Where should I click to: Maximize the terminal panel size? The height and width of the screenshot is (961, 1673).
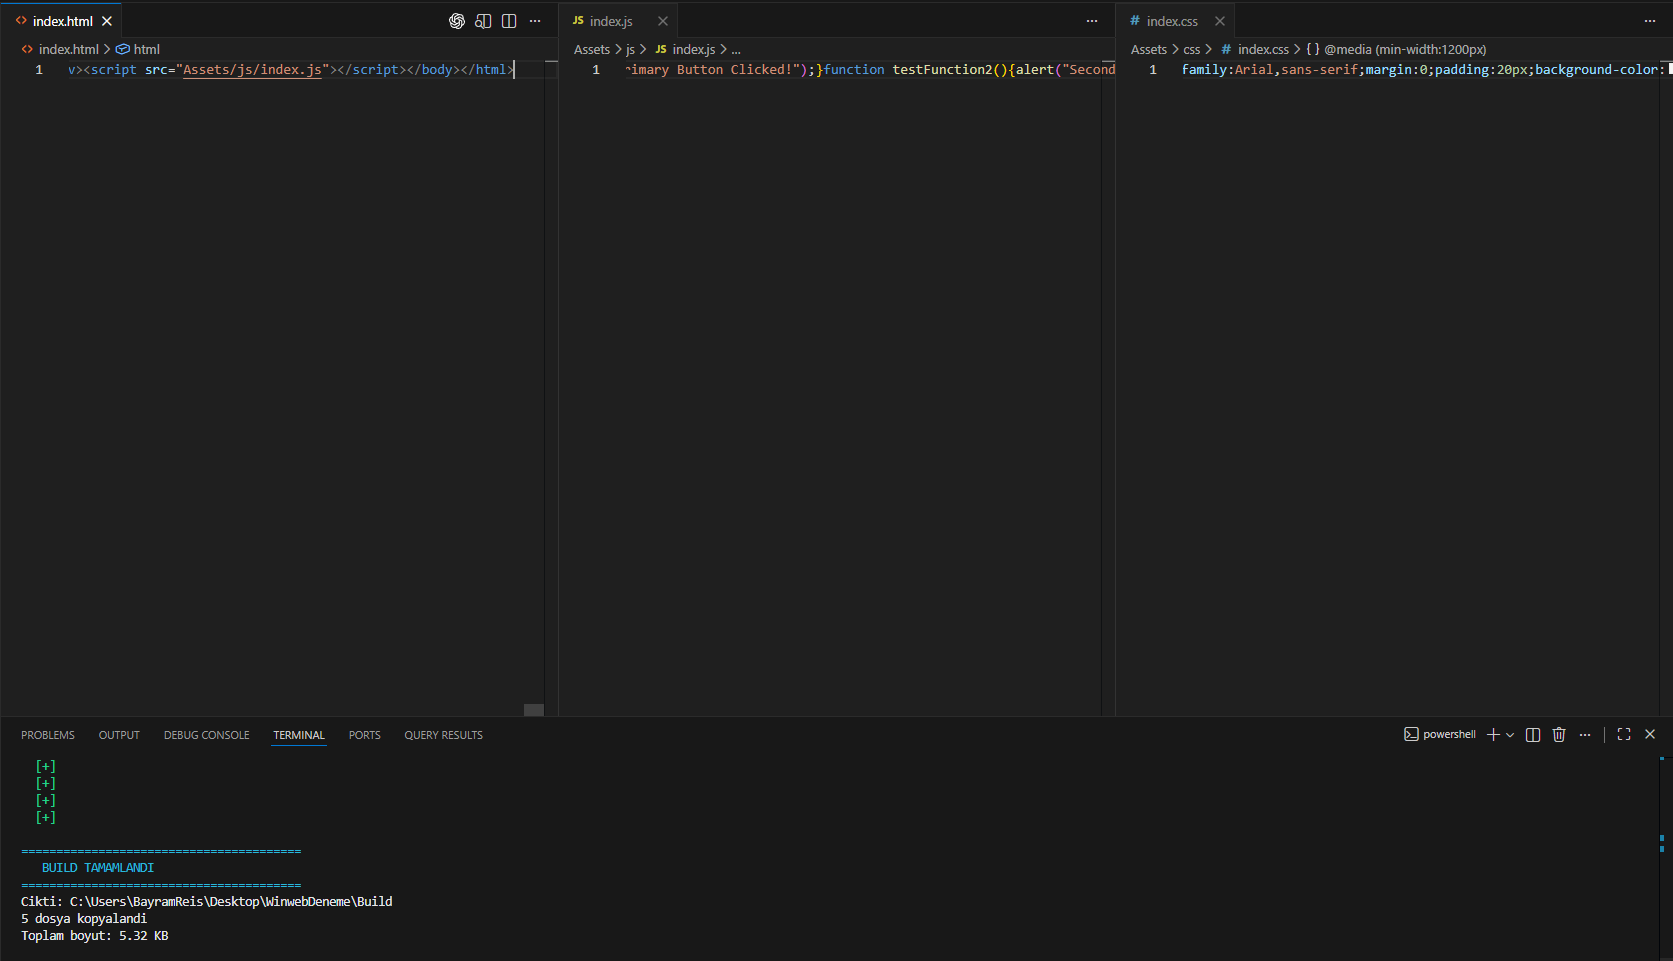coord(1624,734)
